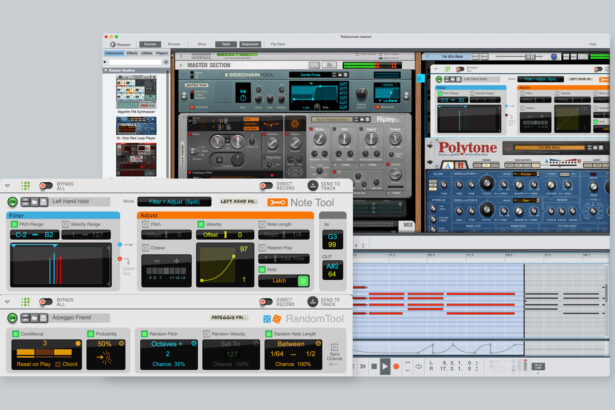Click Send To Track icon above Random Tool
The image size is (615, 410).
point(313,301)
